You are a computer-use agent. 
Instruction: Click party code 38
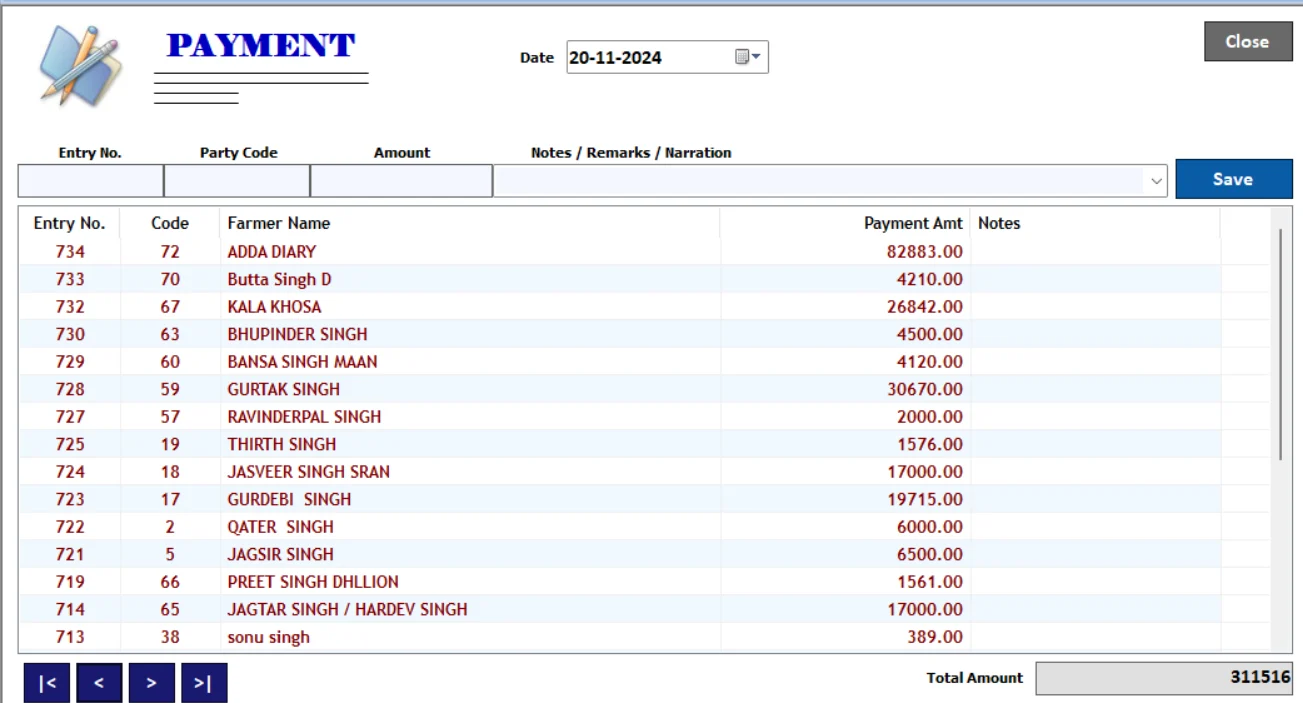click(x=170, y=637)
